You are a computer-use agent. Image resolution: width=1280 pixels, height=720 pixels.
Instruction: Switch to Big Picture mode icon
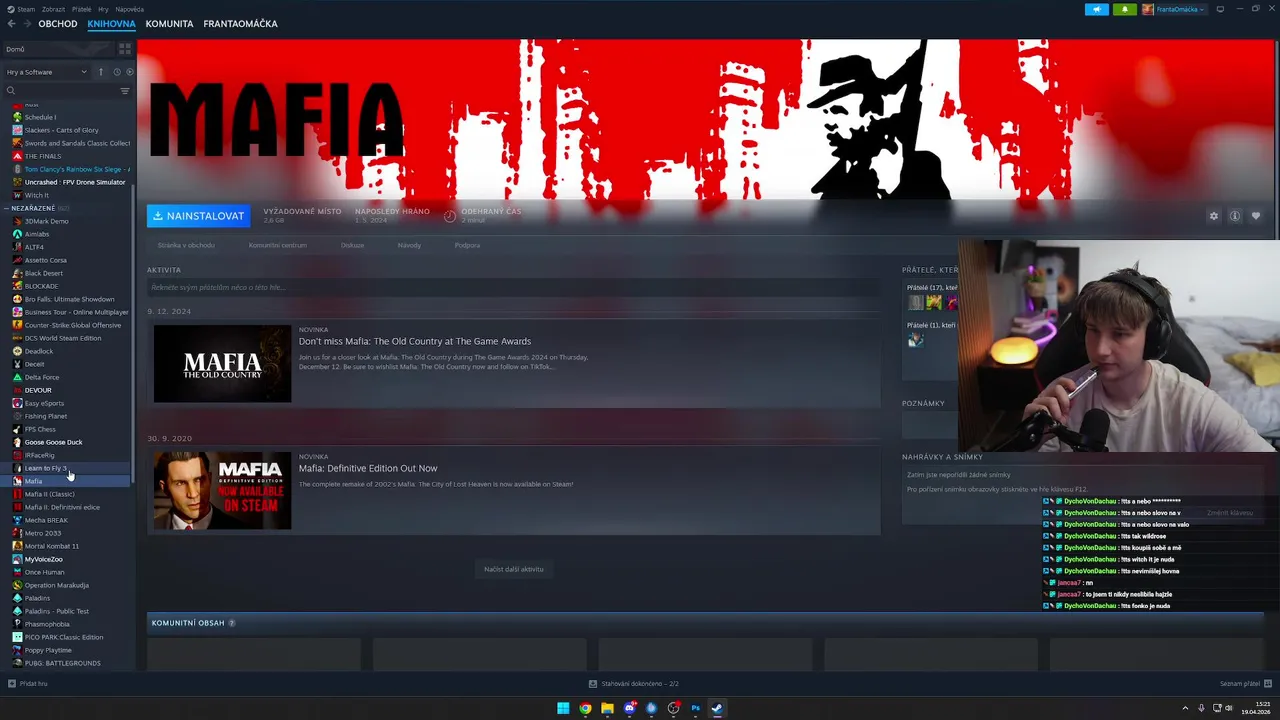click(1218, 9)
